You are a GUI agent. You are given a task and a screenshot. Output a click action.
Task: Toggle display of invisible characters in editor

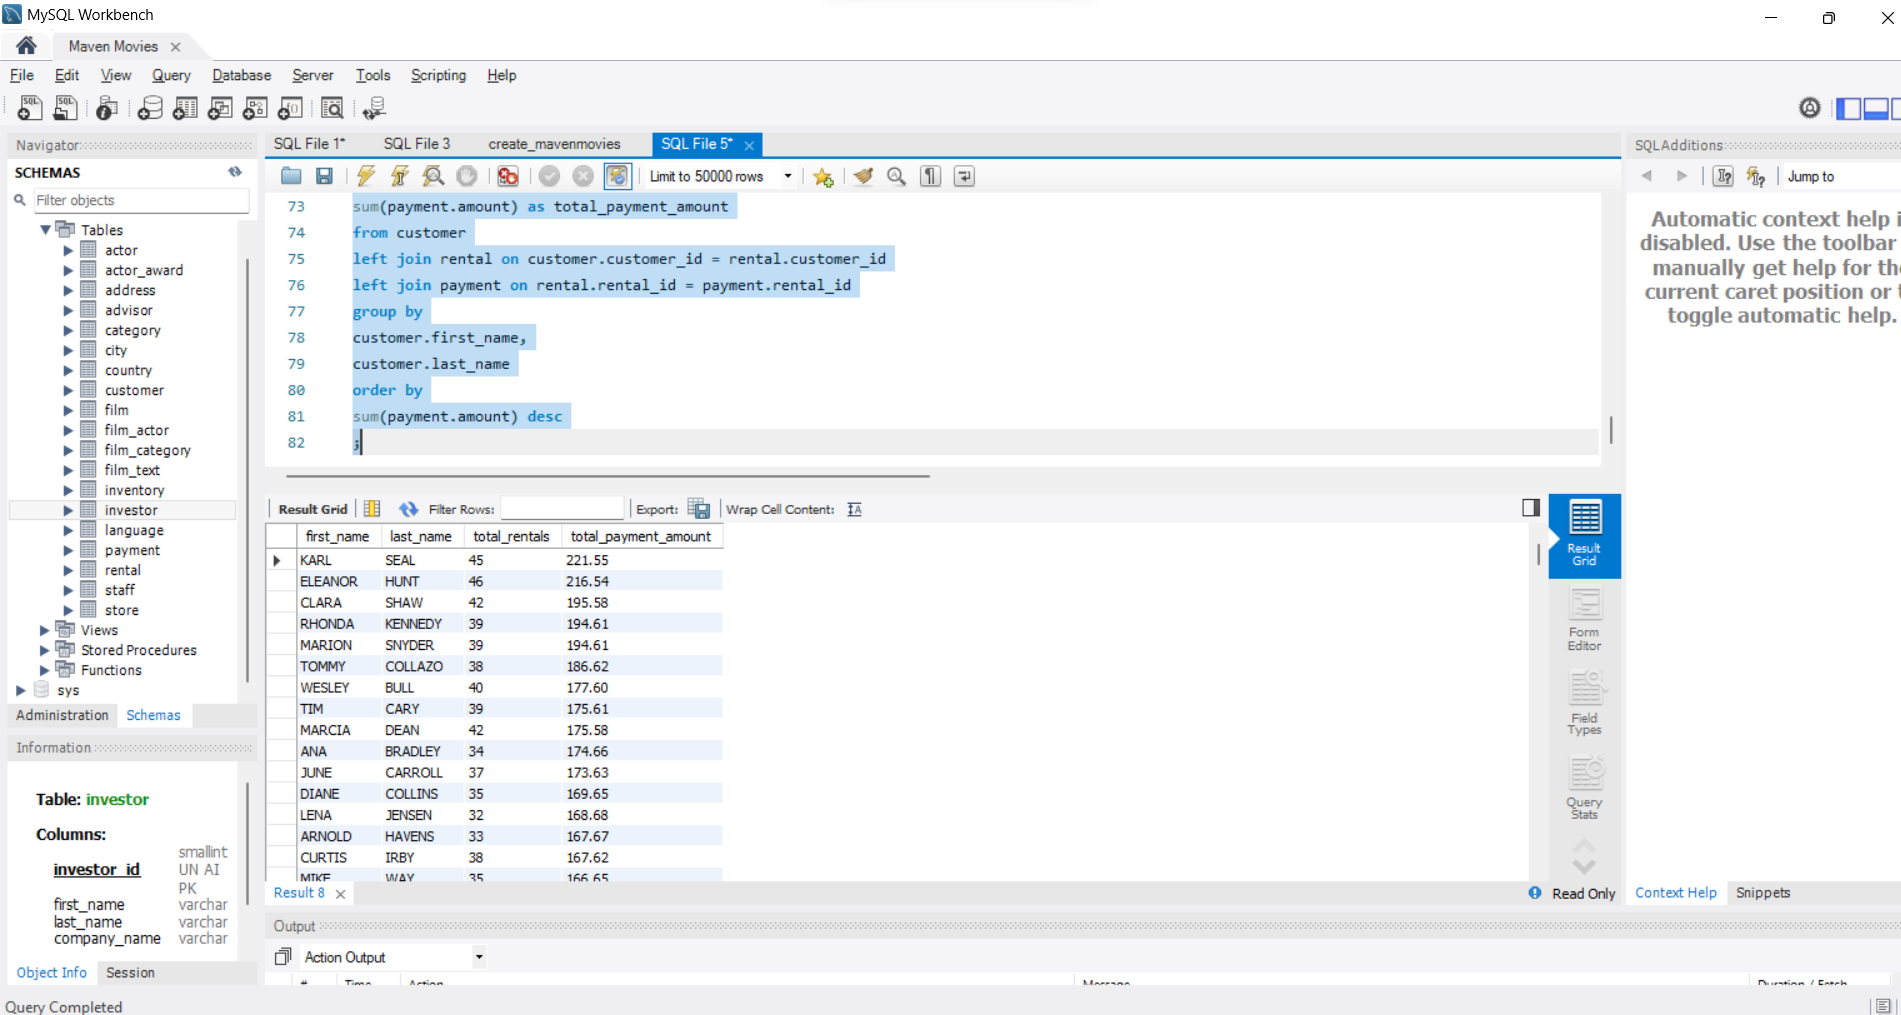click(929, 176)
